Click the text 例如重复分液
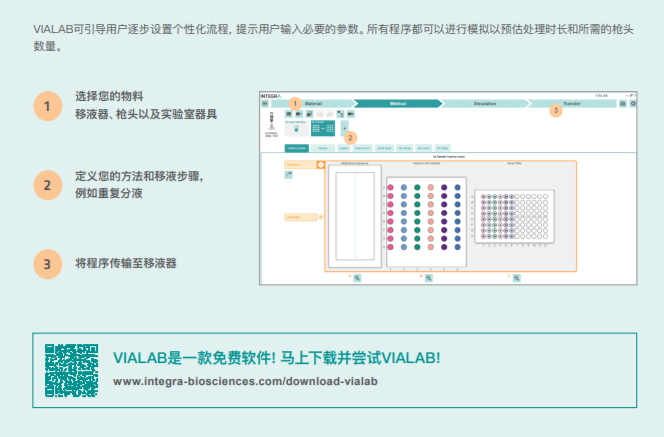This screenshot has width=664, height=437. 109,193
